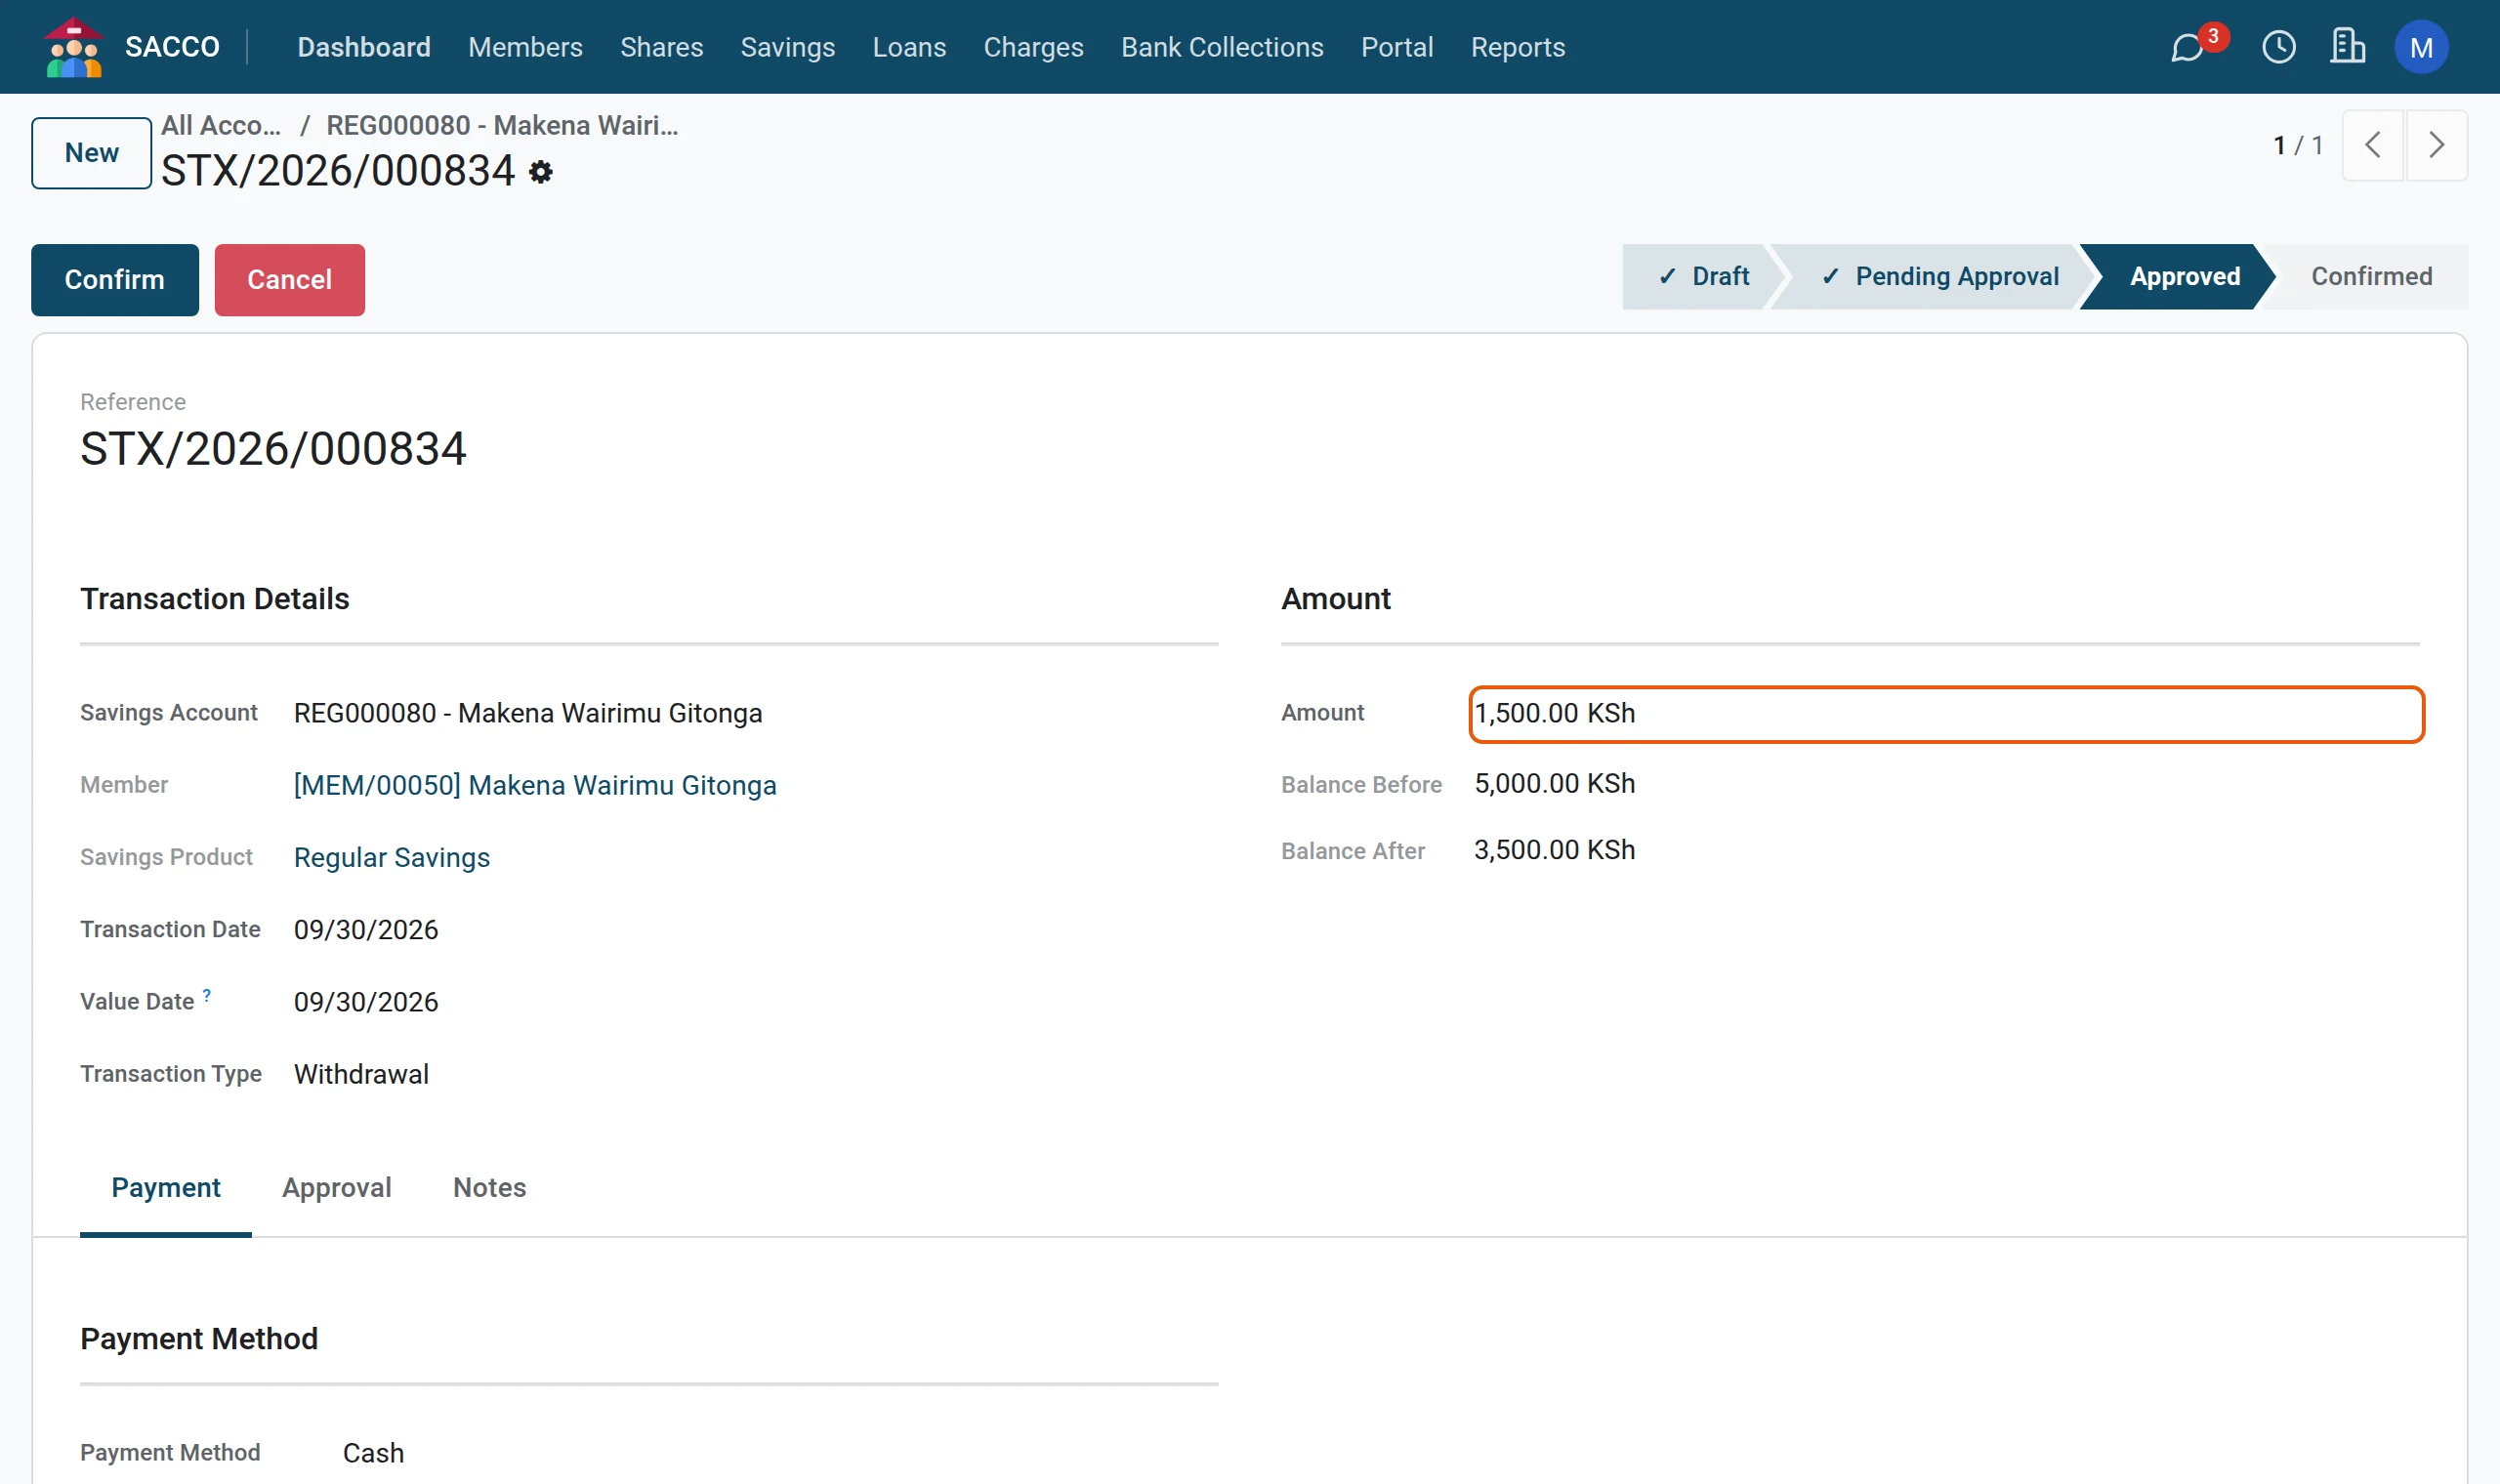Image resolution: width=2500 pixels, height=1484 pixels.
Task: Click the Confirm button
Action: pyautogui.click(x=115, y=280)
